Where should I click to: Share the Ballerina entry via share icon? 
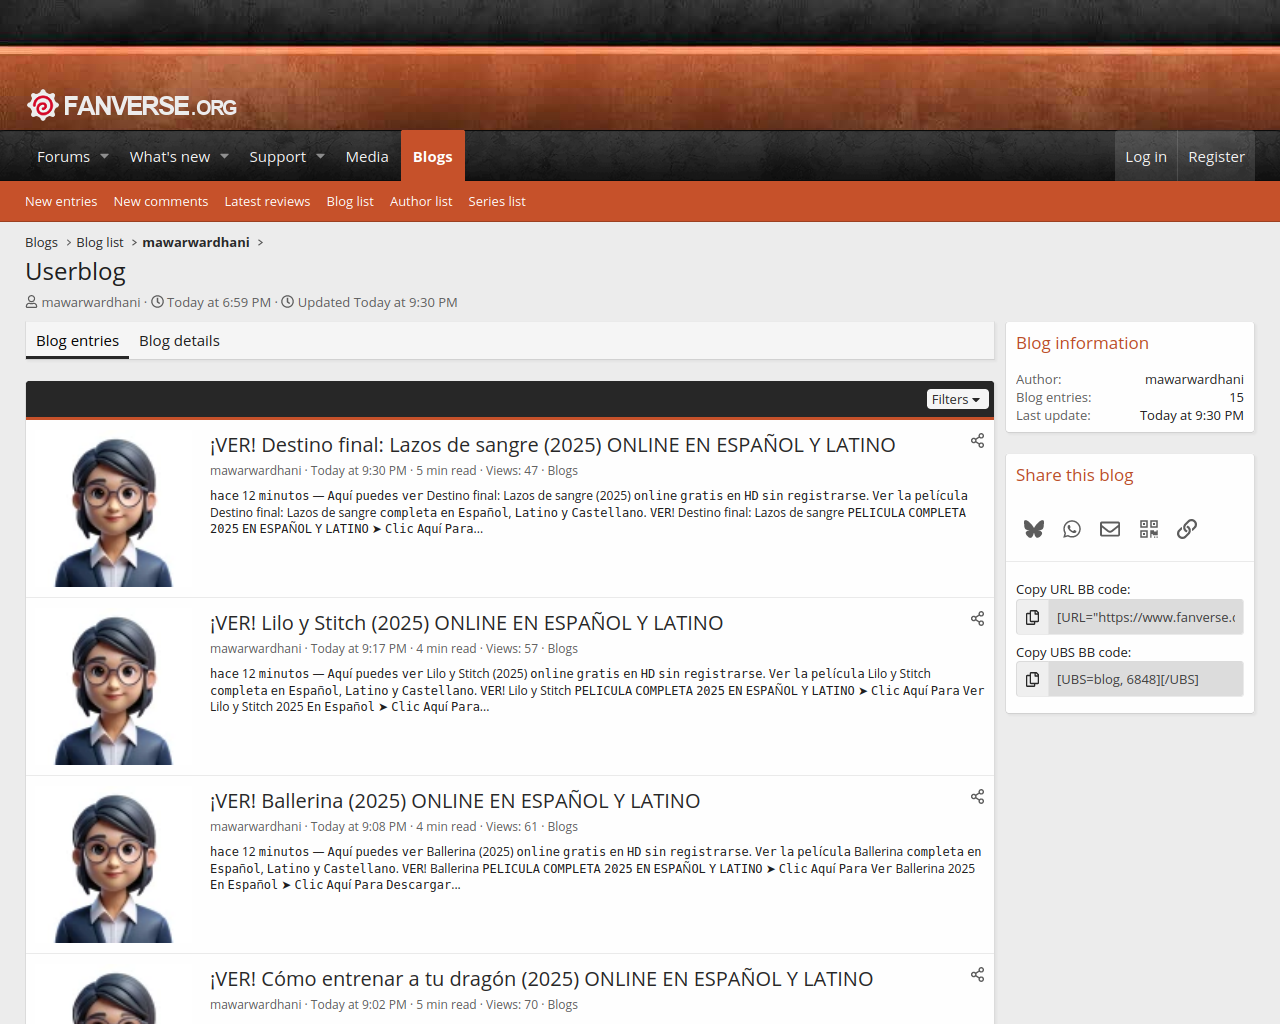(x=977, y=797)
